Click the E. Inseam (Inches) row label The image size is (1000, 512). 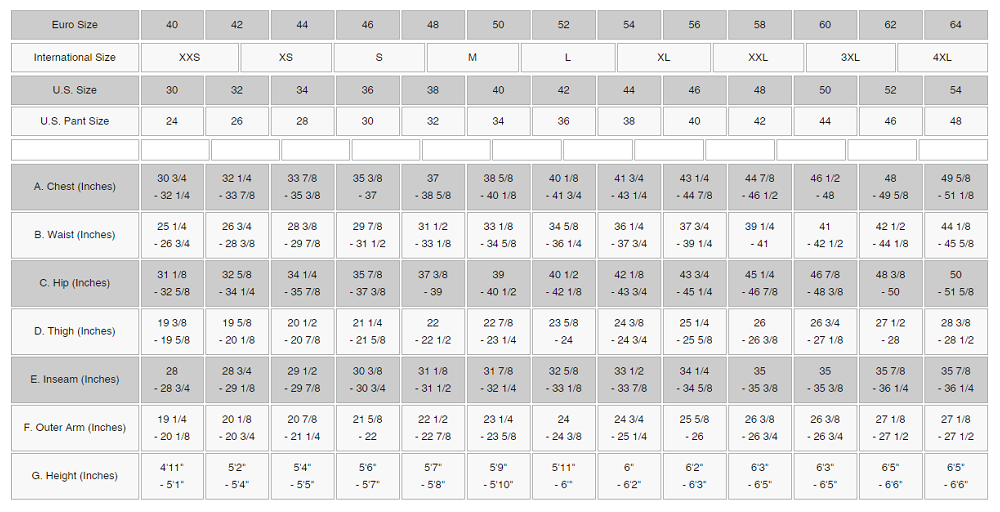[75, 379]
